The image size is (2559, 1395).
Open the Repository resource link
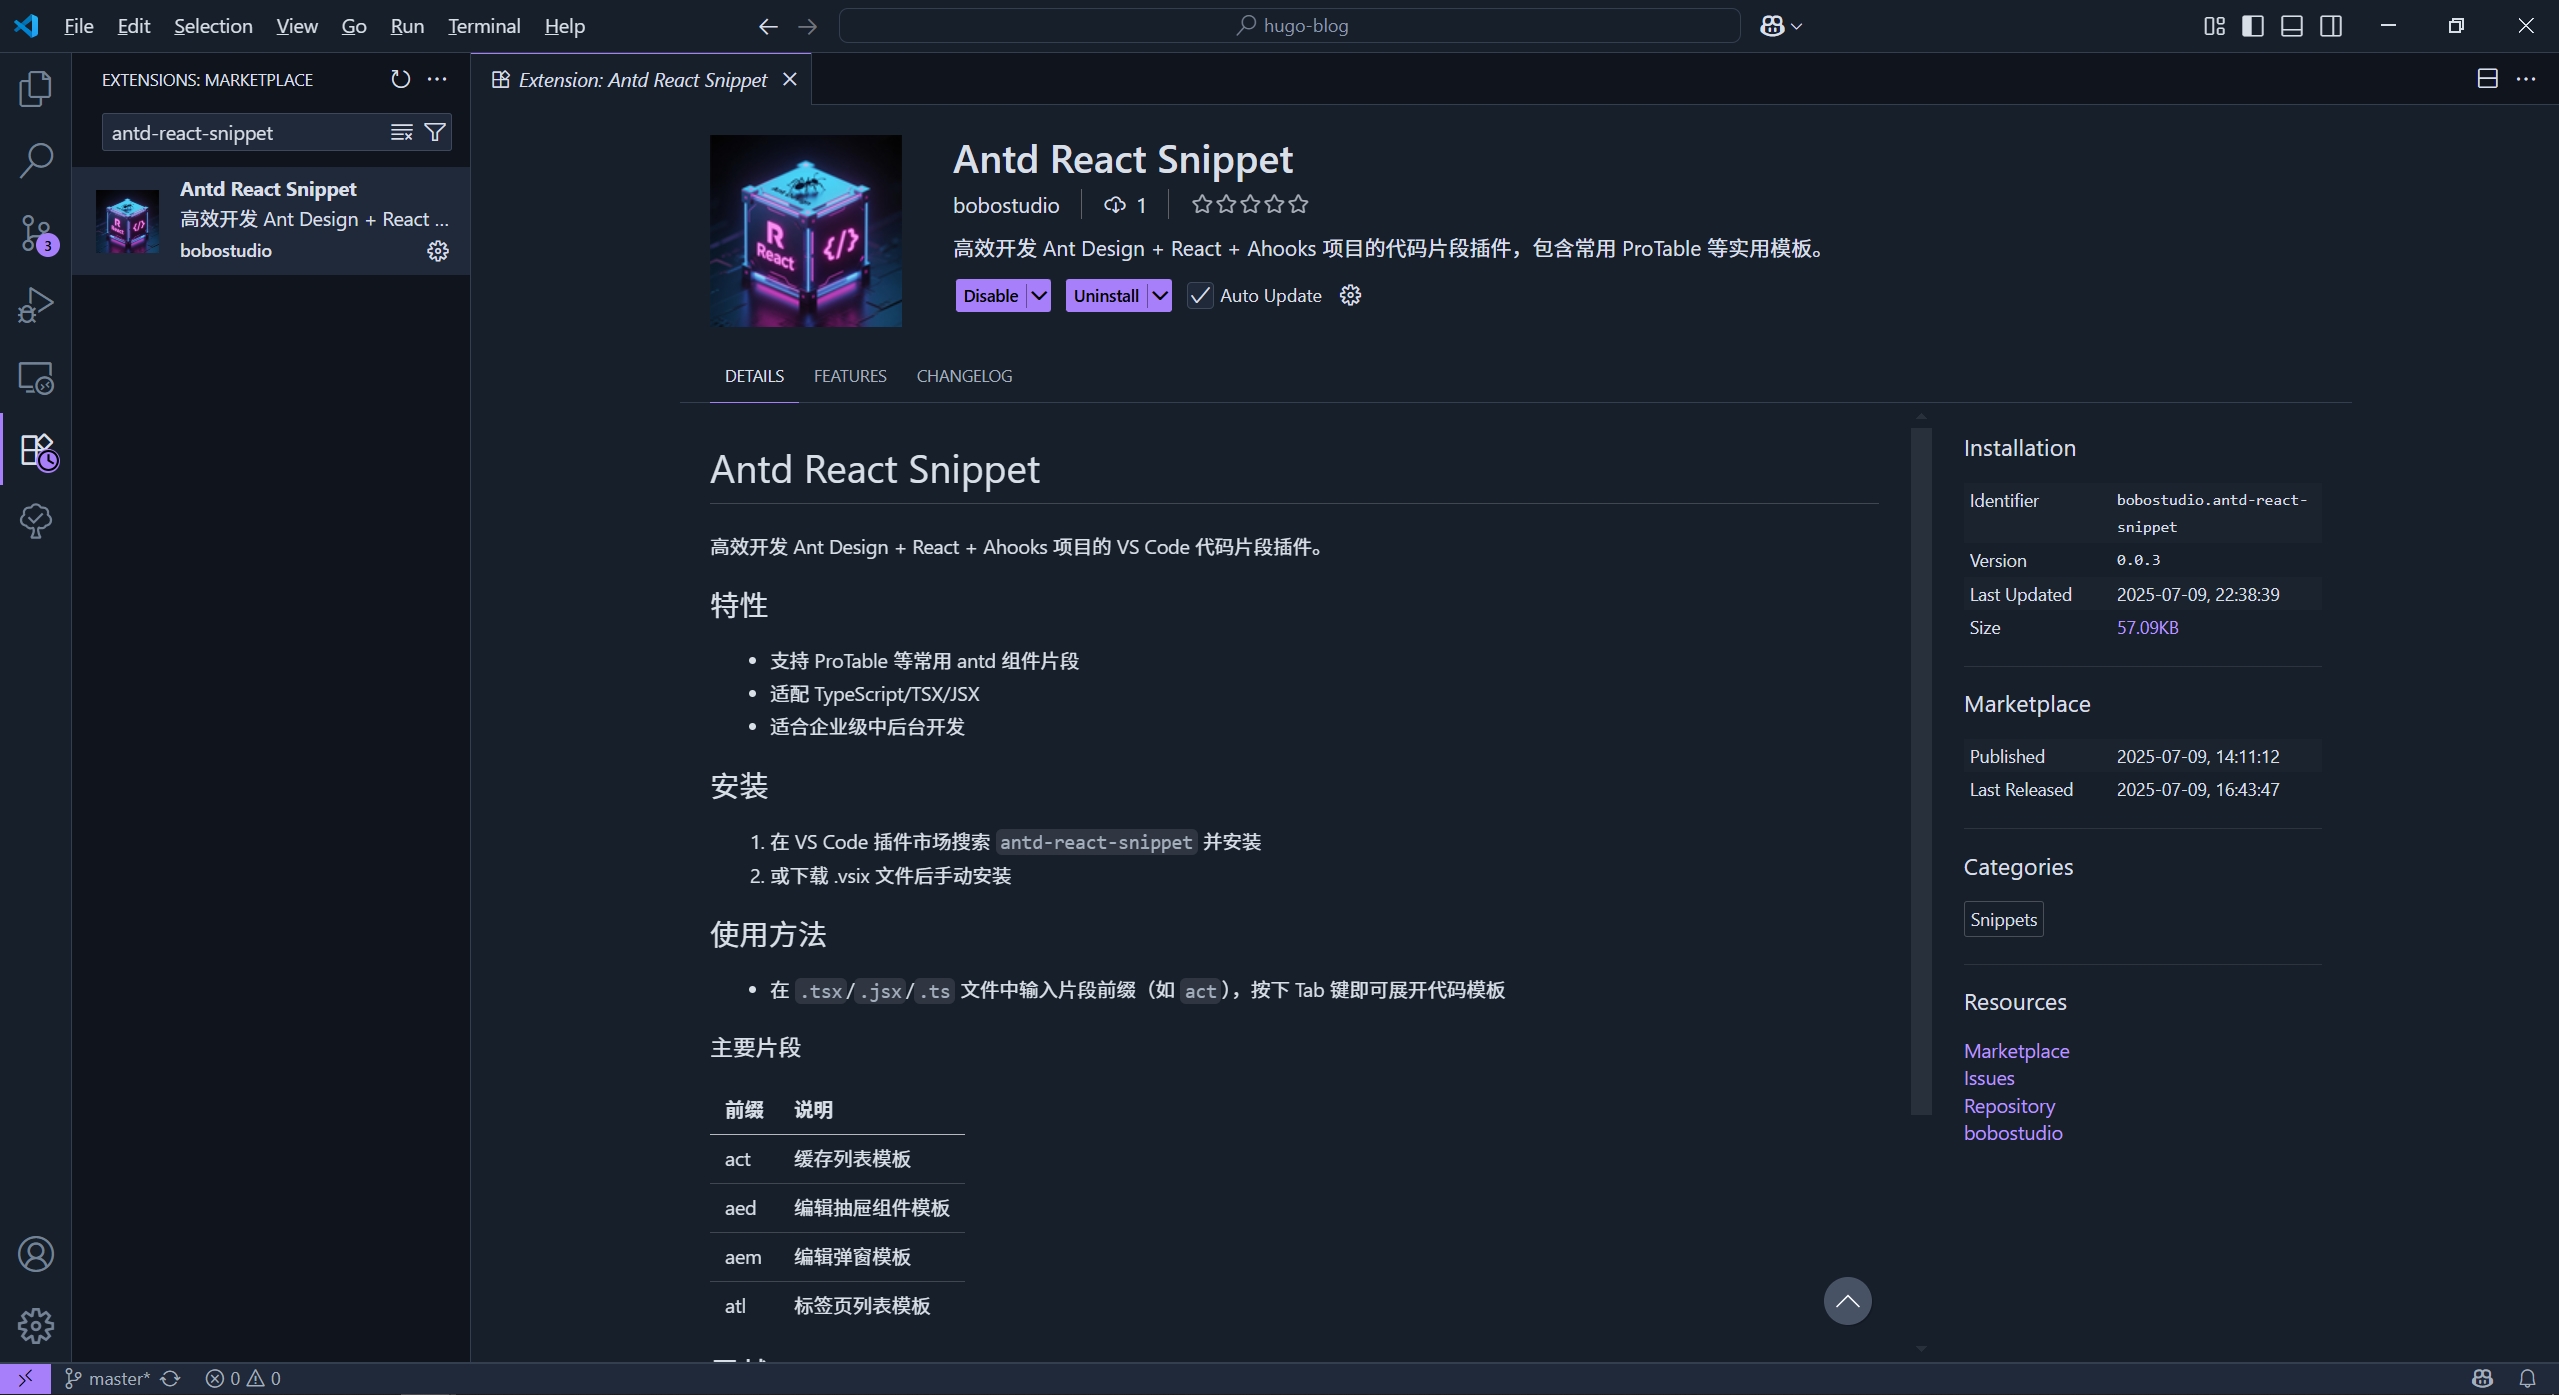[x=2008, y=1106]
